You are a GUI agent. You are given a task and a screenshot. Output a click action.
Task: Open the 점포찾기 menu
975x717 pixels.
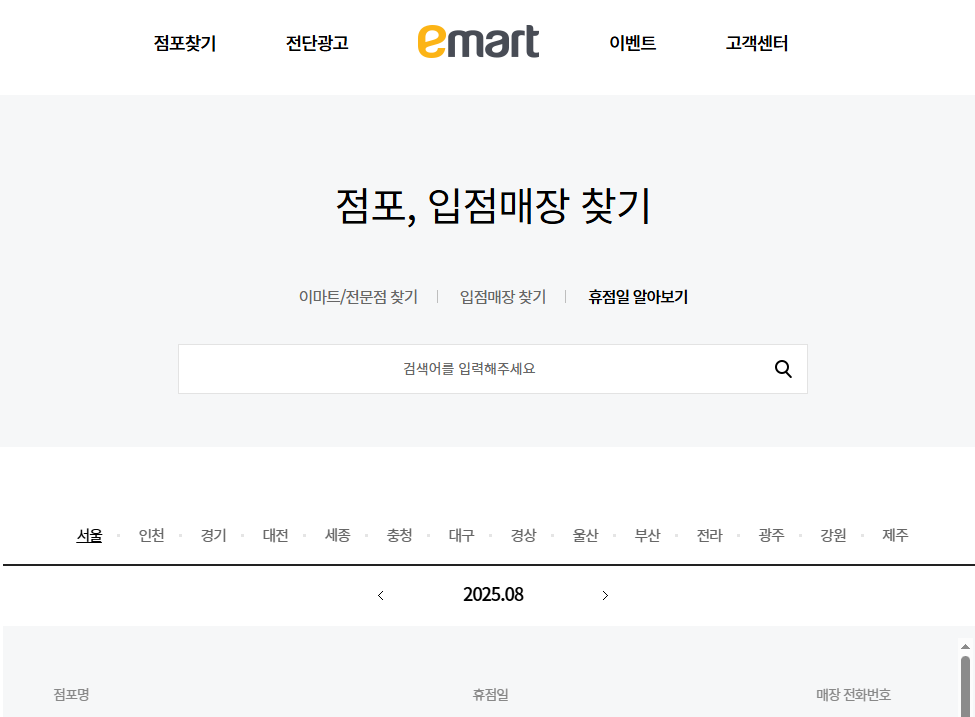185,43
